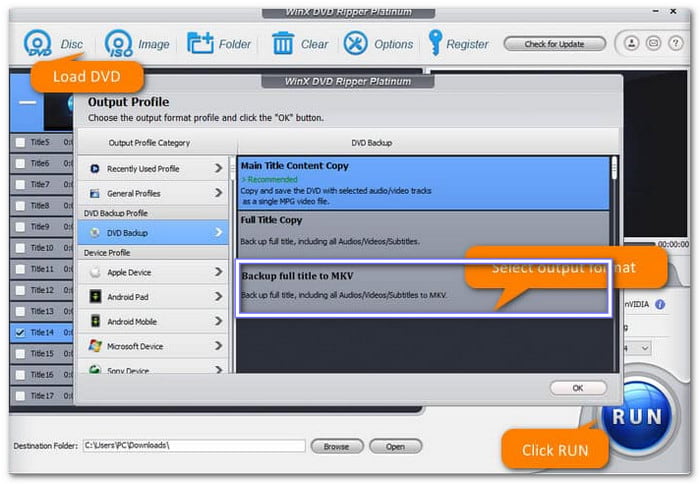The image size is (700, 484).
Task: Open Options settings icon
Action: (x=355, y=44)
